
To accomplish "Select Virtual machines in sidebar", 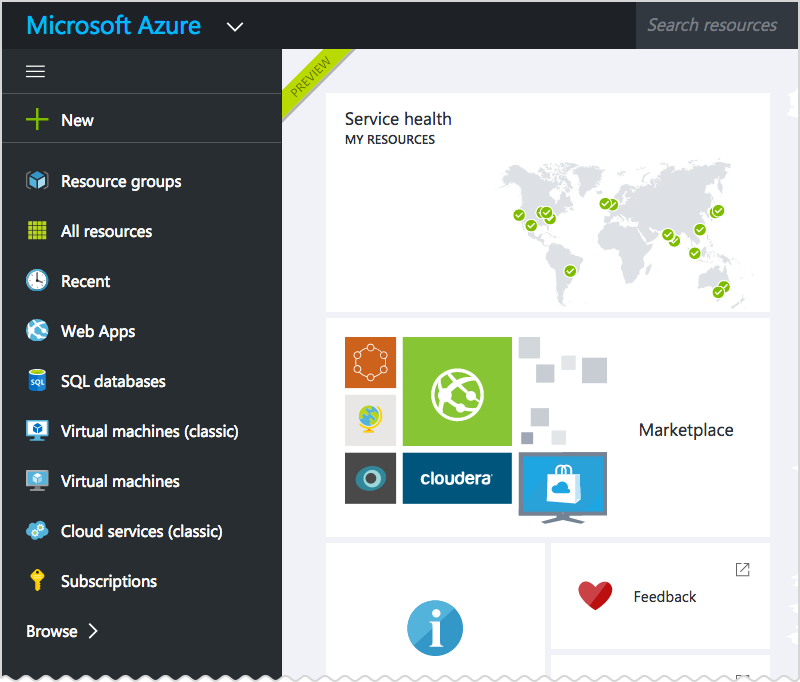I will pos(120,481).
